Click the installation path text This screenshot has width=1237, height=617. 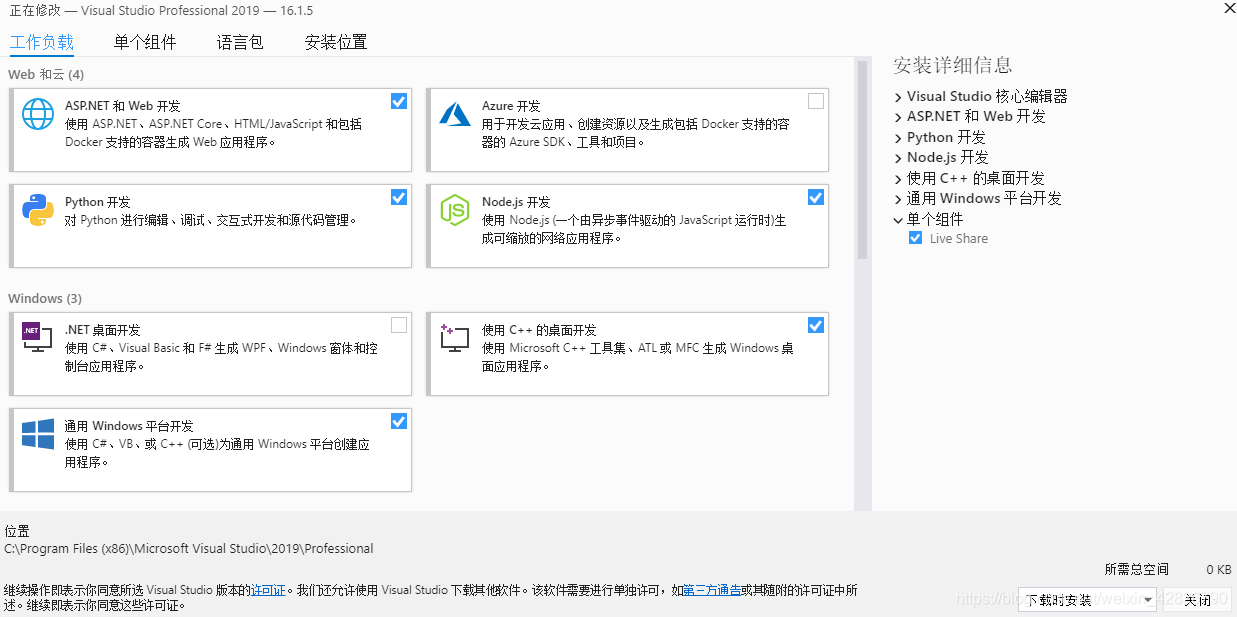189,548
